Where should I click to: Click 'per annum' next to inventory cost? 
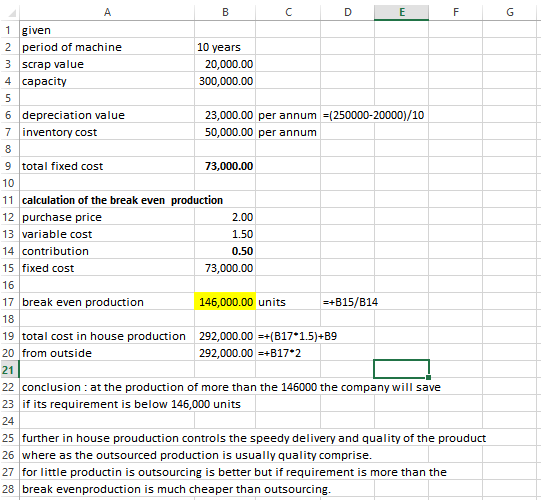[x=288, y=132]
